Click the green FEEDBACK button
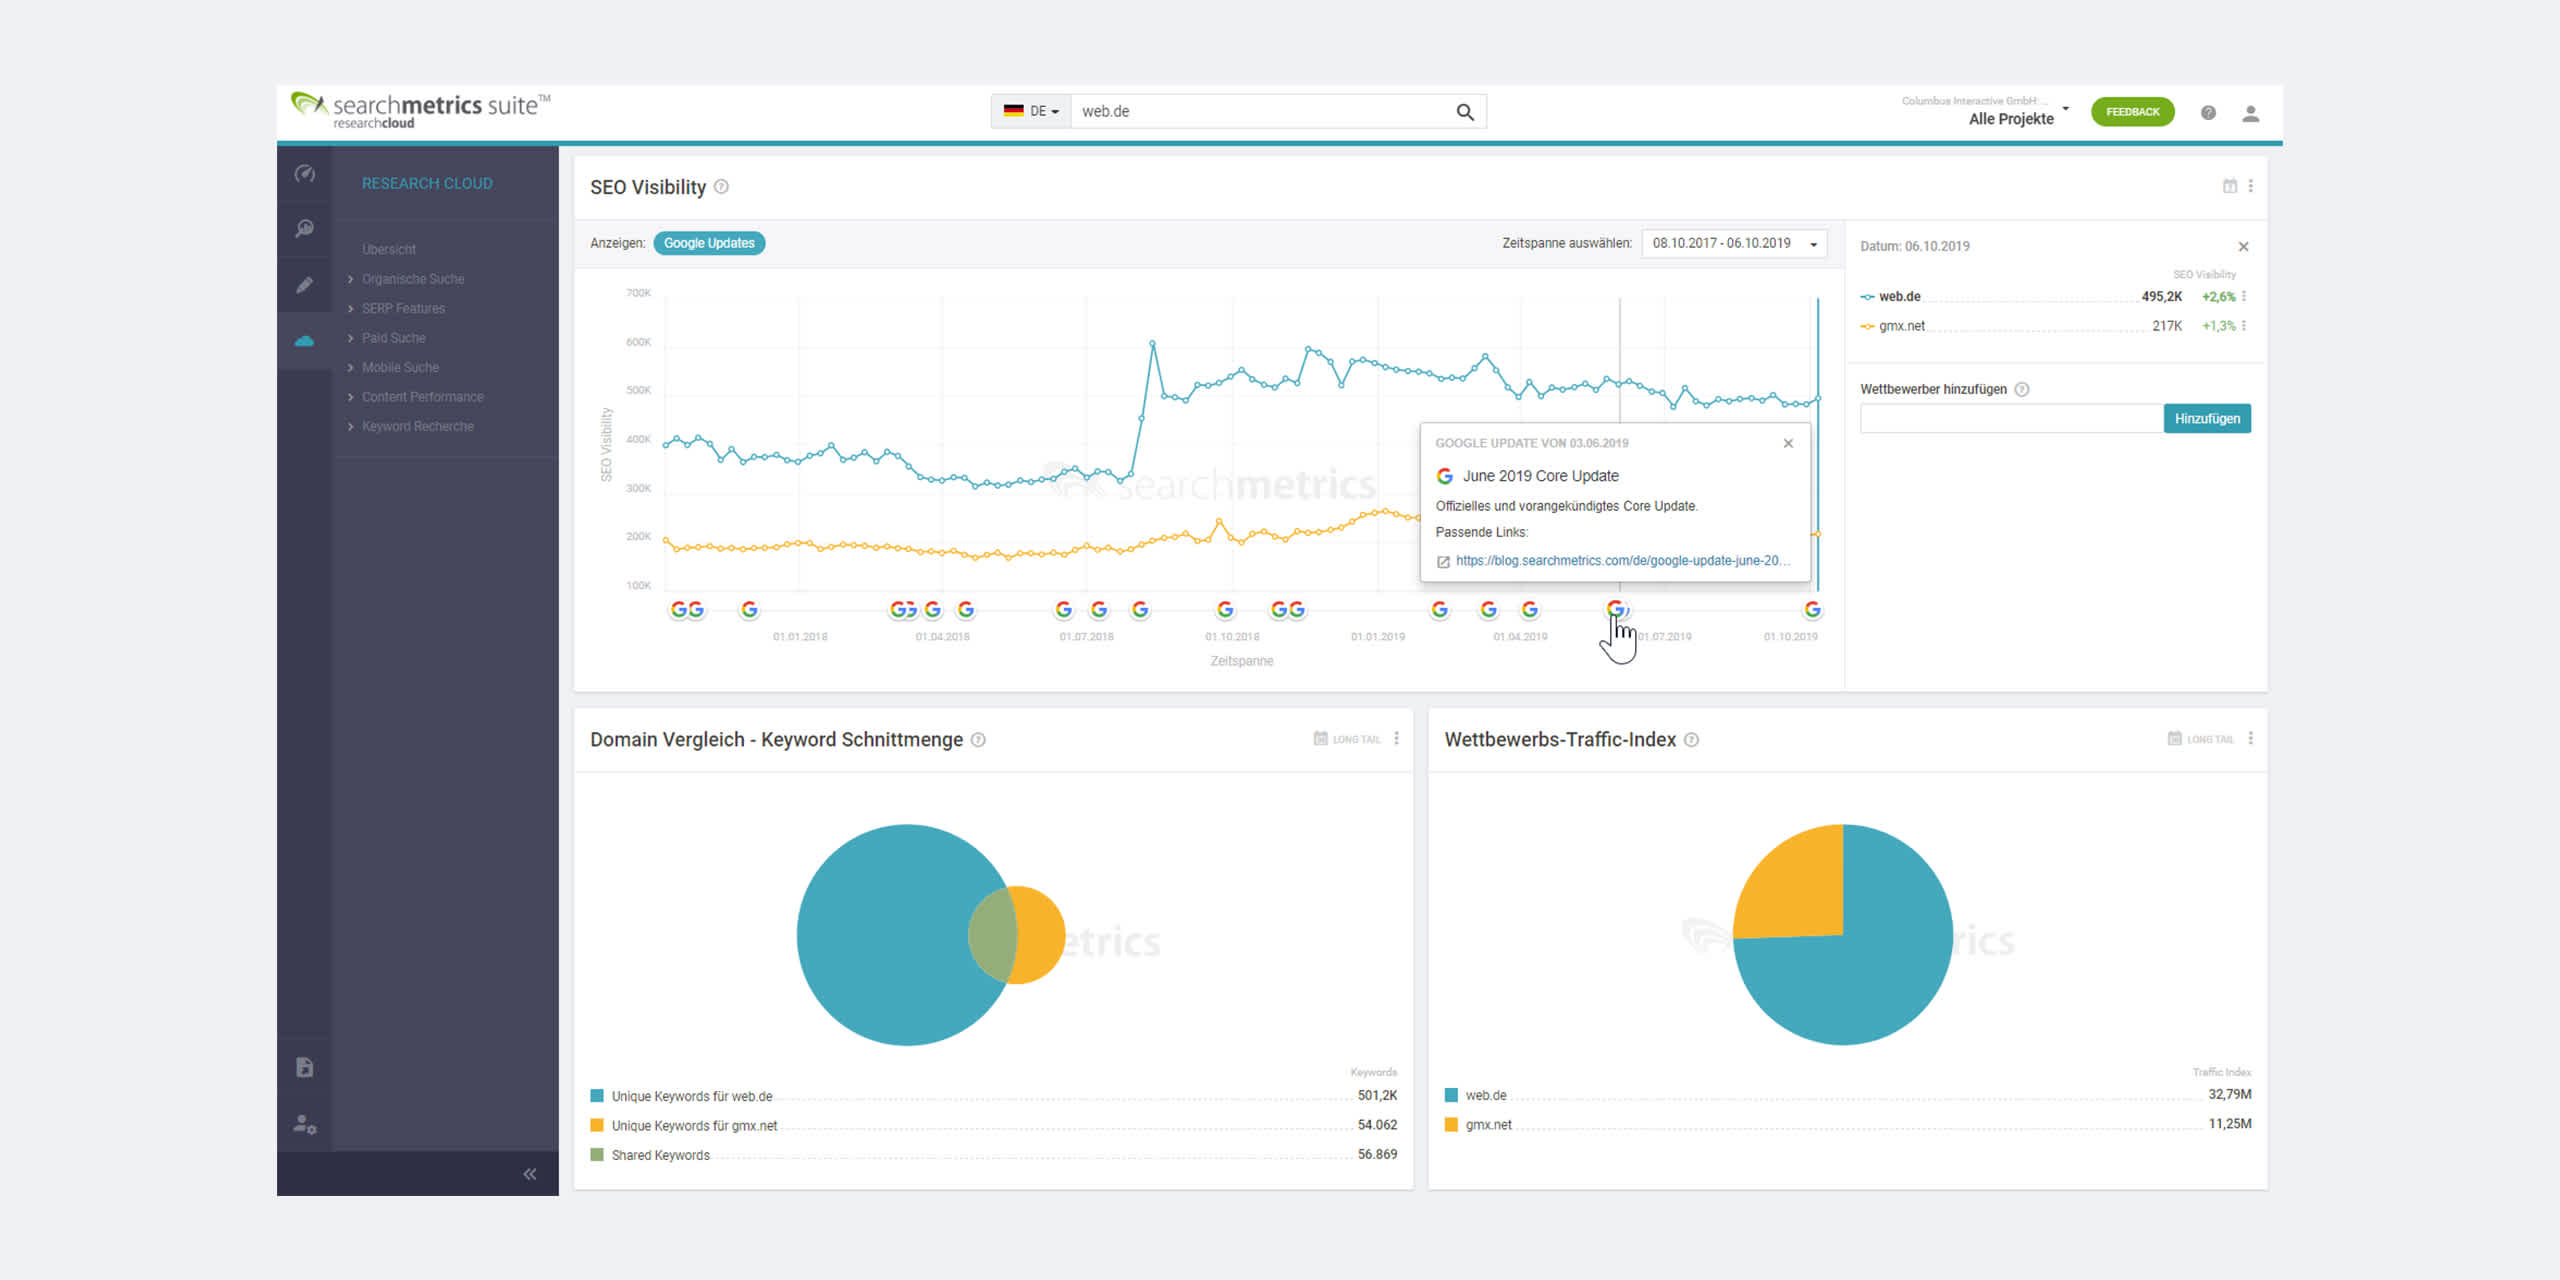The height and width of the screenshot is (1280, 2560). pyautogui.click(x=2132, y=111)
